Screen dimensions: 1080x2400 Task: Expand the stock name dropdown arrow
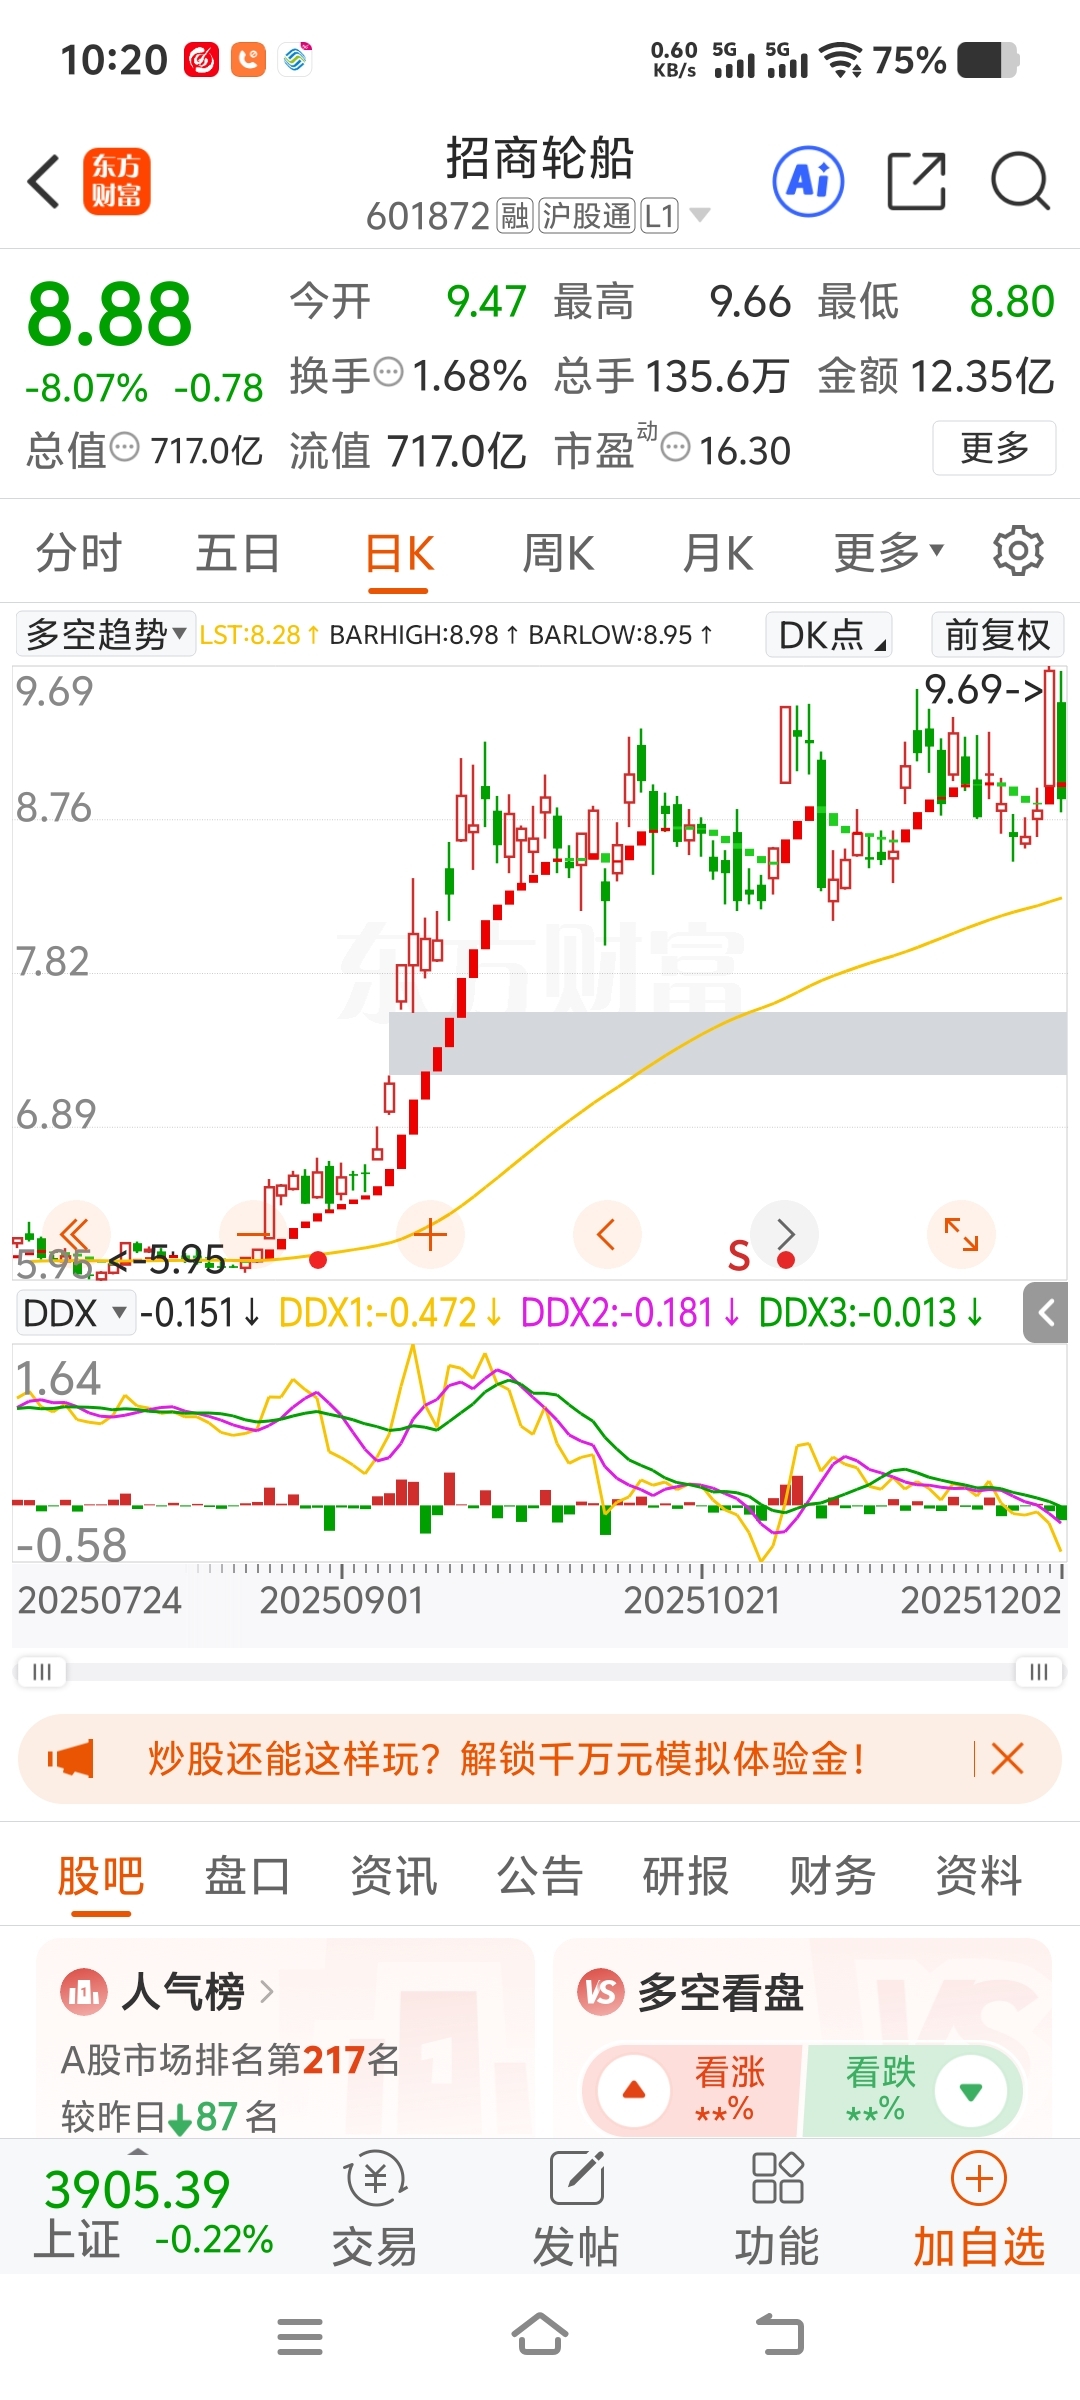tap(700, 215)
